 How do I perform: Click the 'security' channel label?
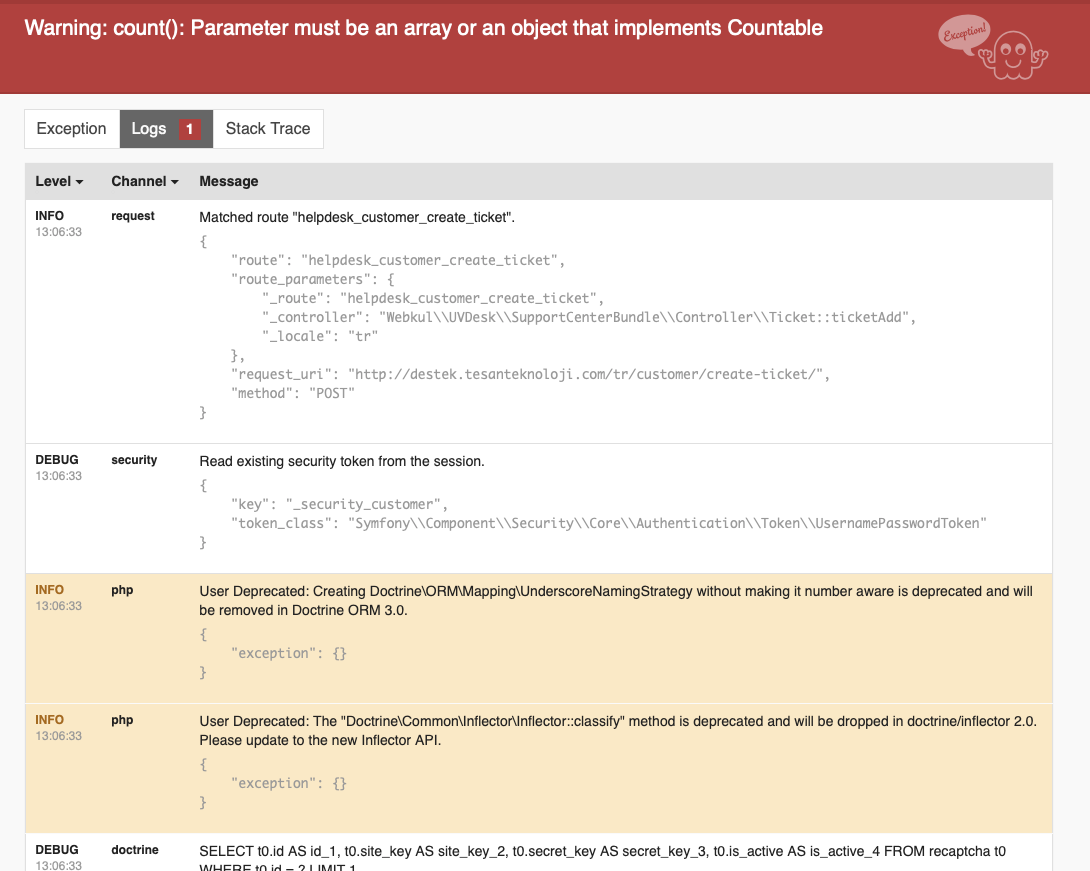(x=135, y=460)
